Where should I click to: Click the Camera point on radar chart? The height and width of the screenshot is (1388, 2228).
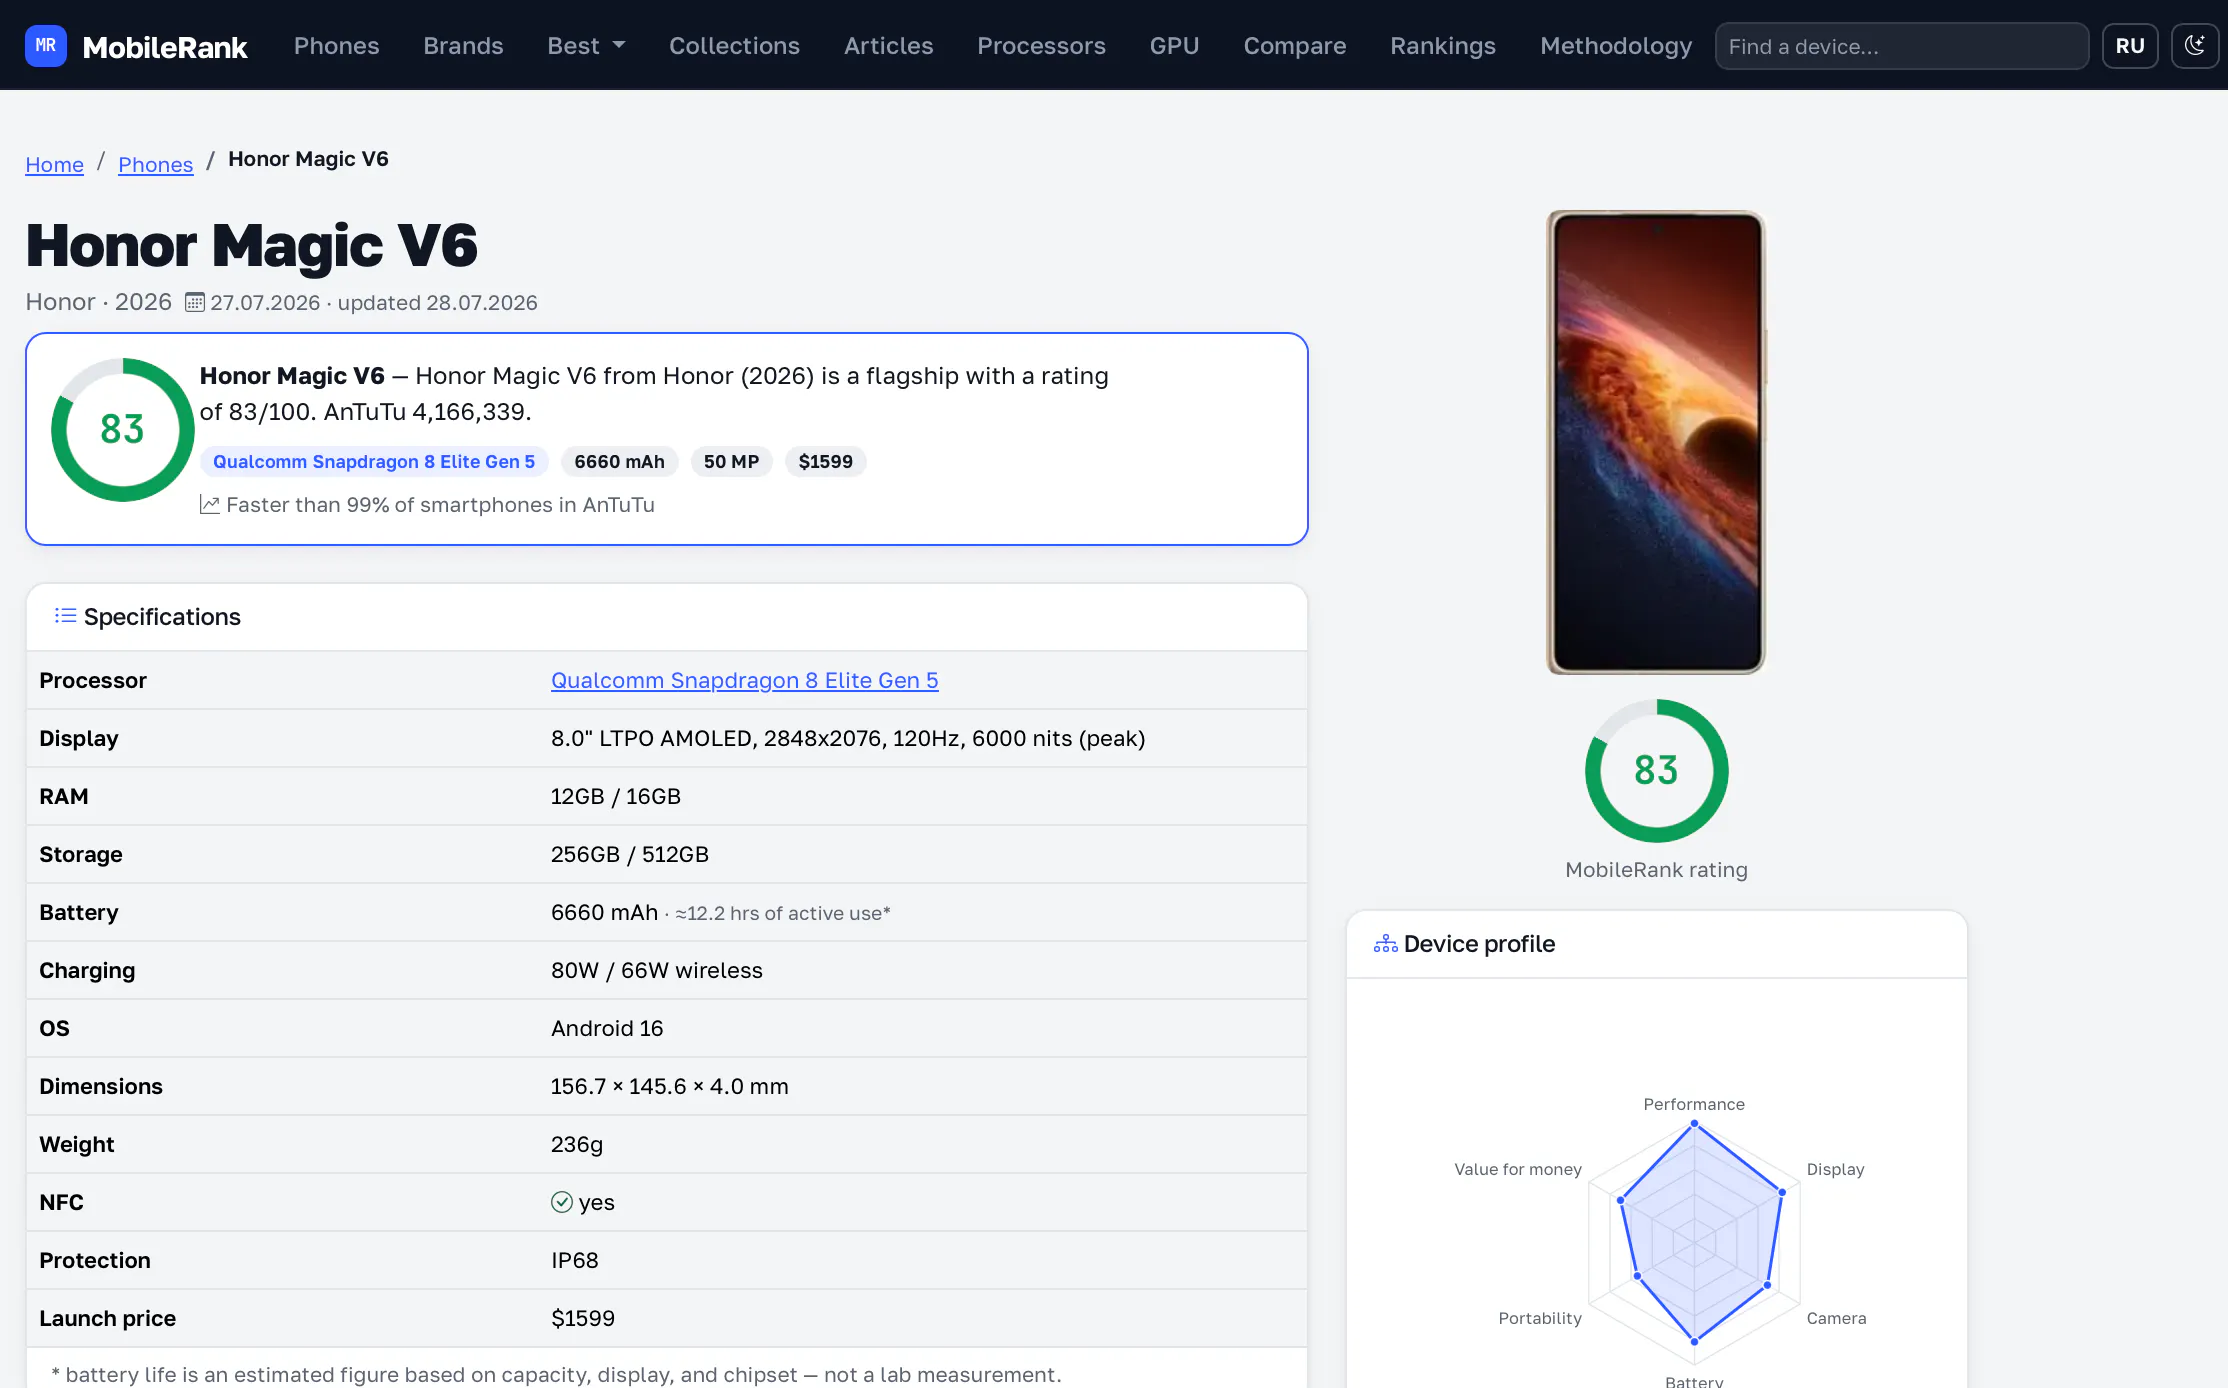[1767, 1285]
